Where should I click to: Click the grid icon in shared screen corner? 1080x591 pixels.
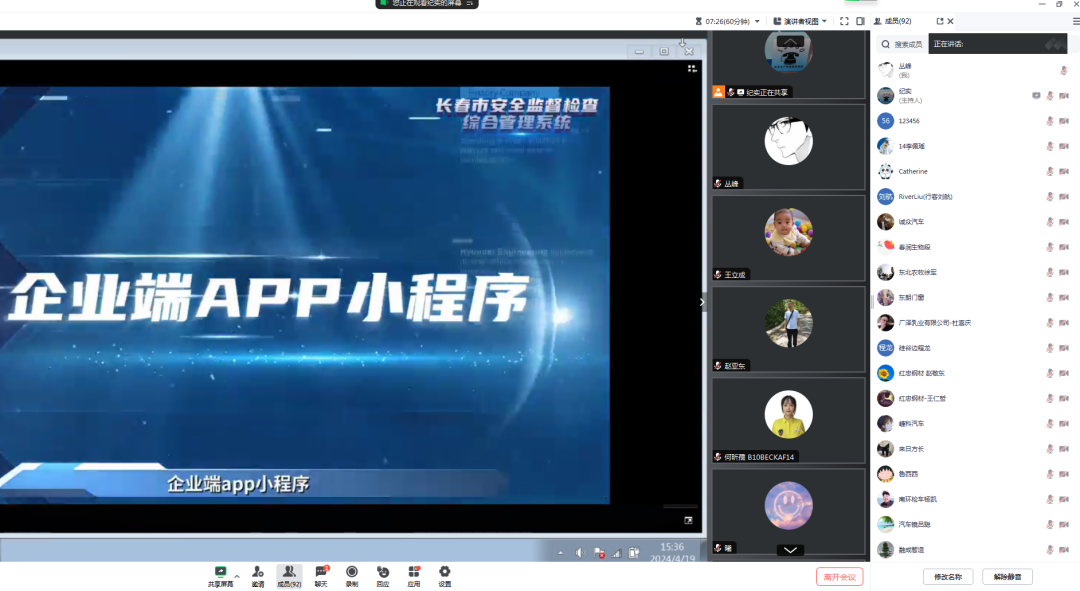[692, 68]
